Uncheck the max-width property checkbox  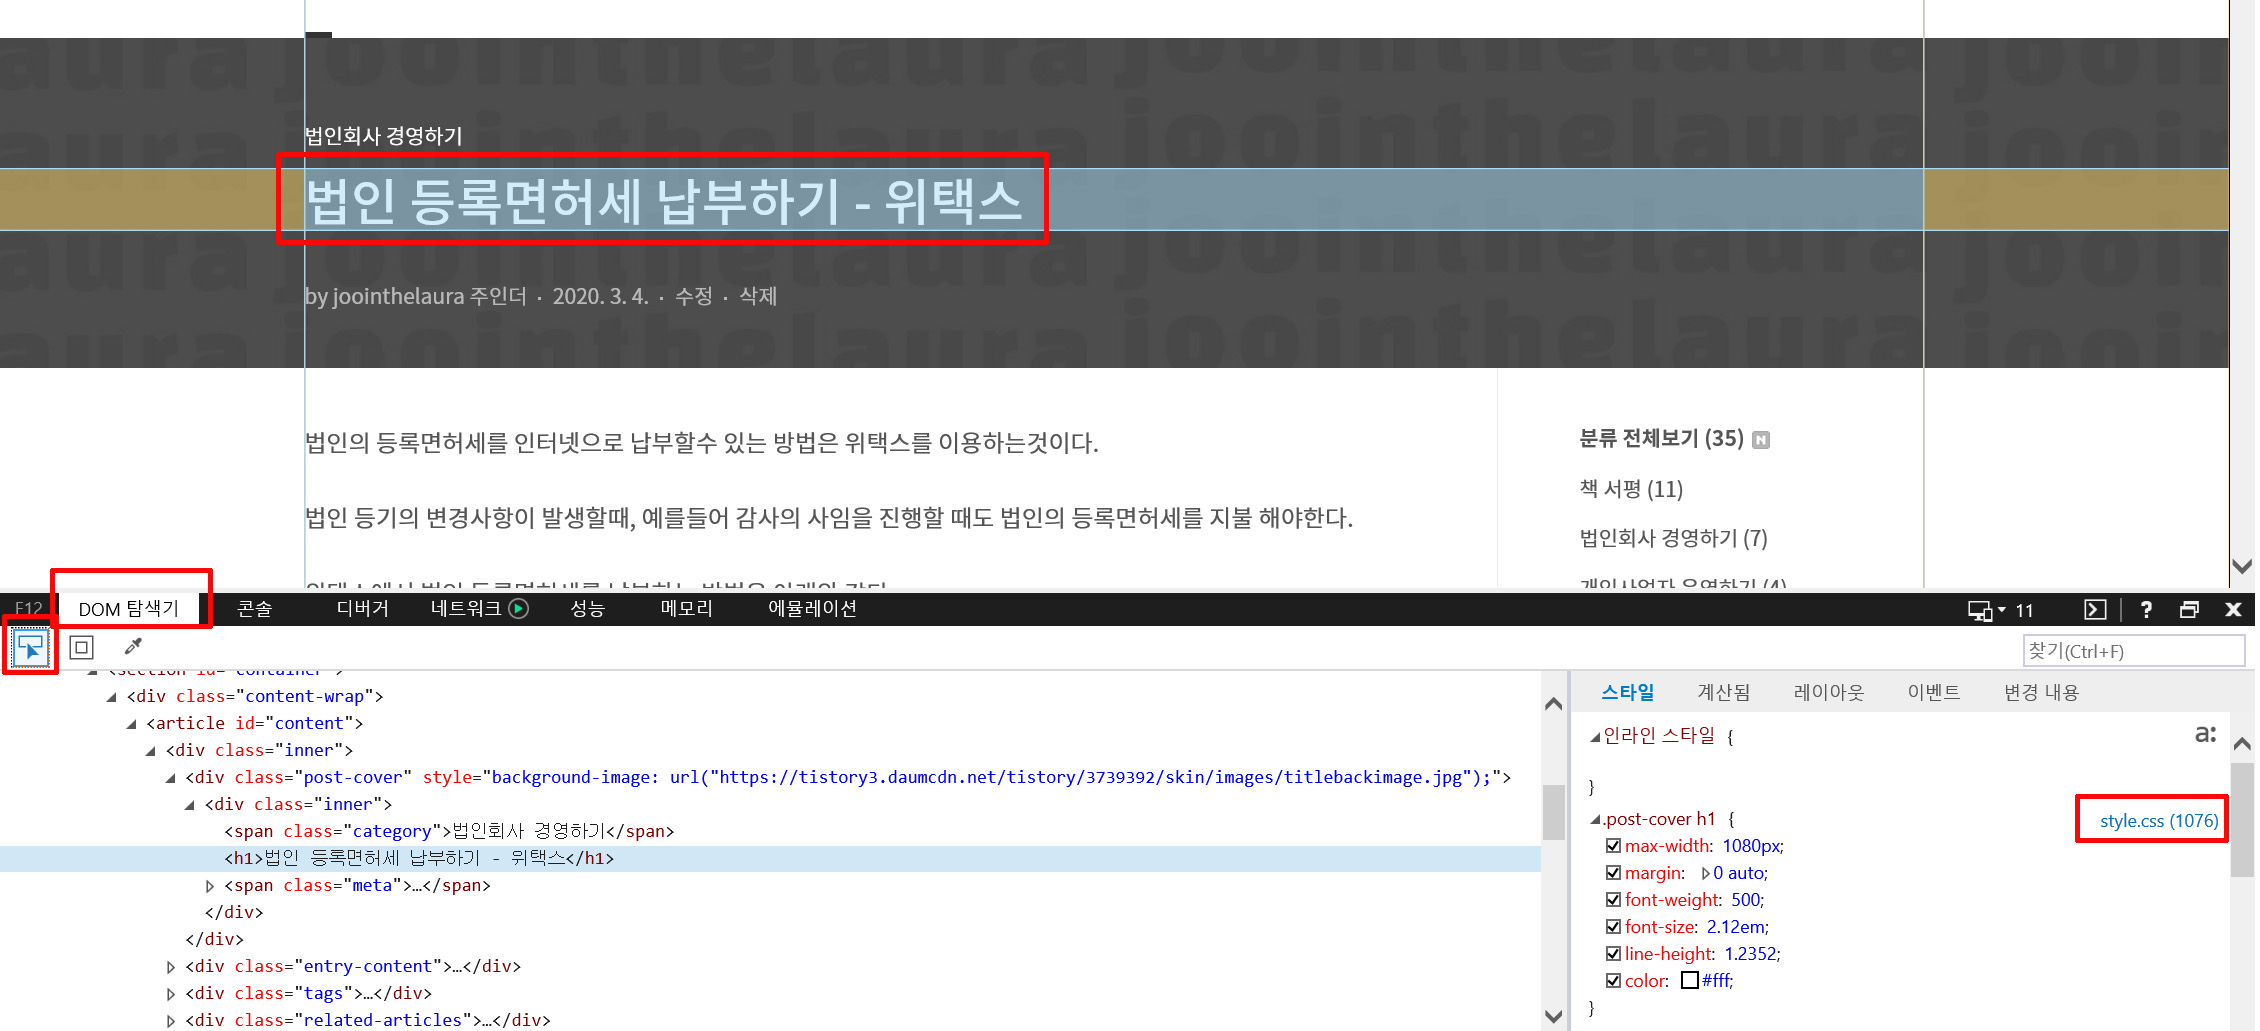(x=1613, y=846)
